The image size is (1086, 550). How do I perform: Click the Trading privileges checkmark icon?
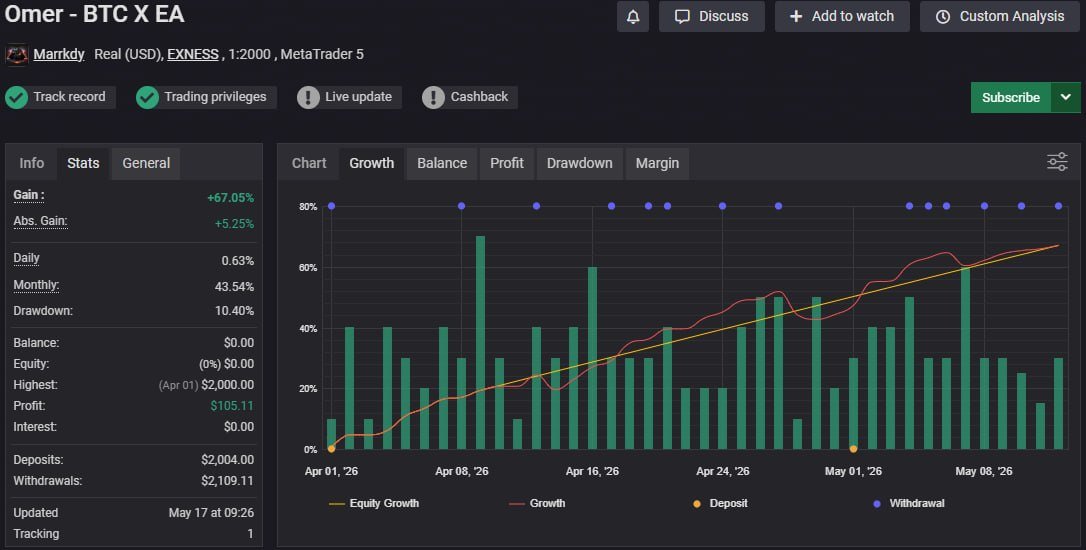point(148,98)
